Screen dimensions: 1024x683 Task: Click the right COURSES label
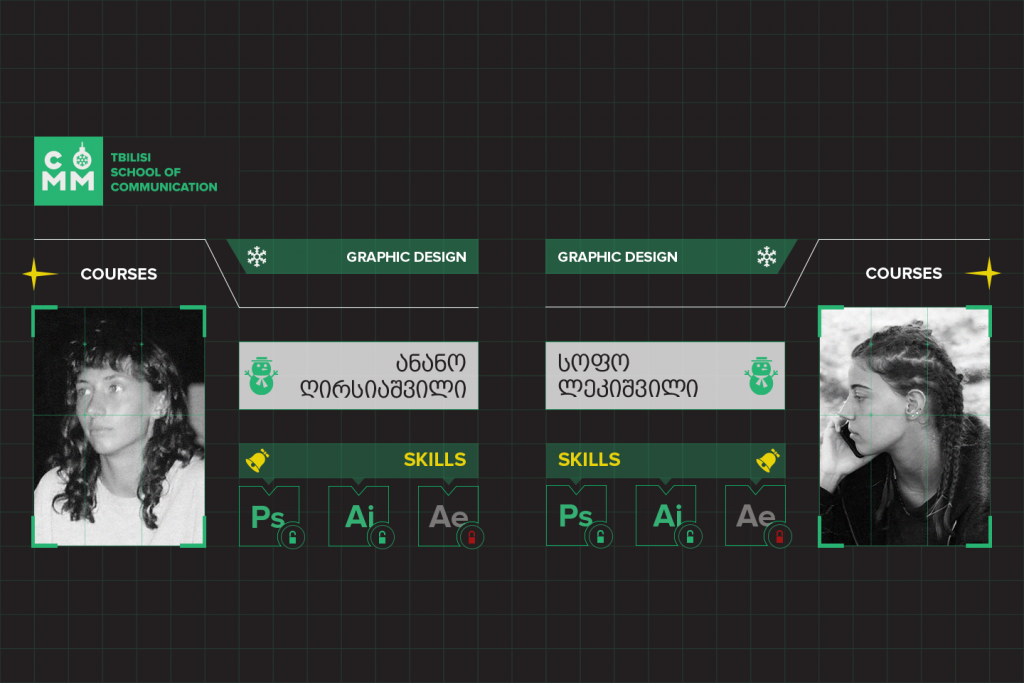pyautogui.click(x=903, y=273)
